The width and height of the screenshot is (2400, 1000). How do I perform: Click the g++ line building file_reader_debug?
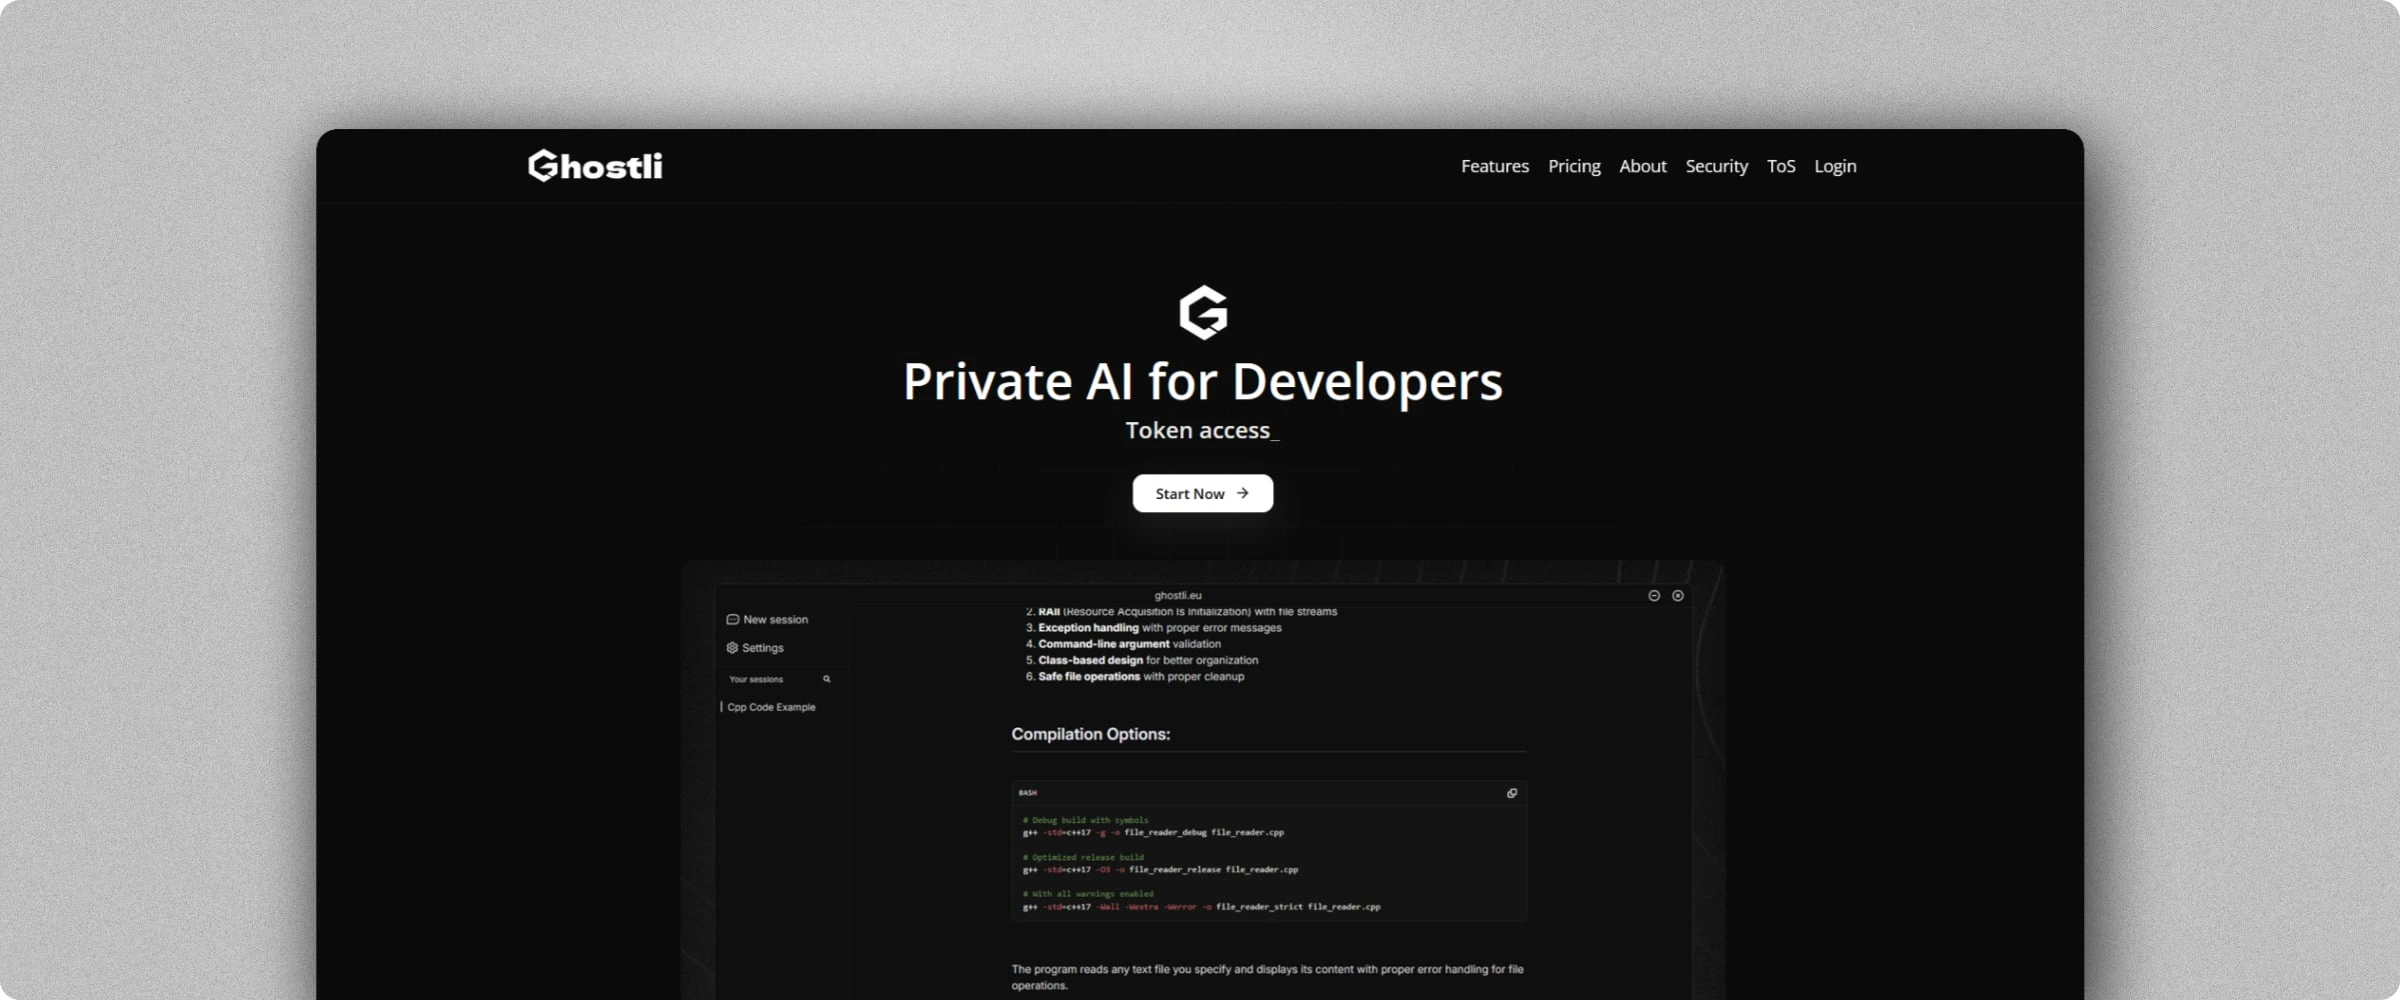point(1153,832)
